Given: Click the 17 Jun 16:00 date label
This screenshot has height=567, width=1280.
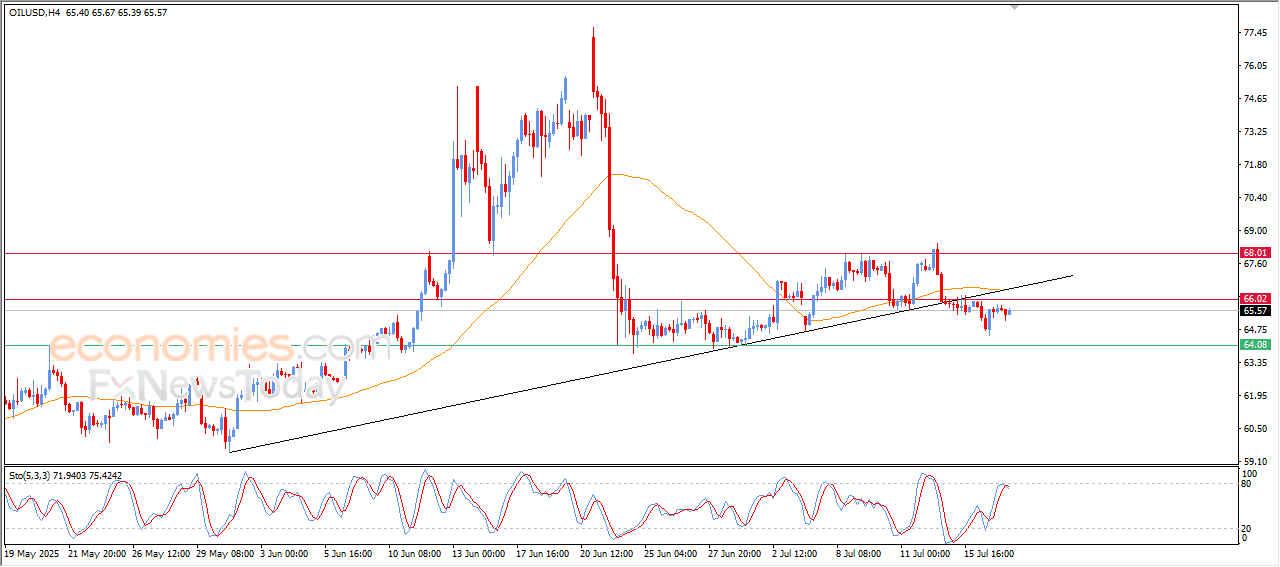Looking at the screenshot, I should (x=544, y=552).
